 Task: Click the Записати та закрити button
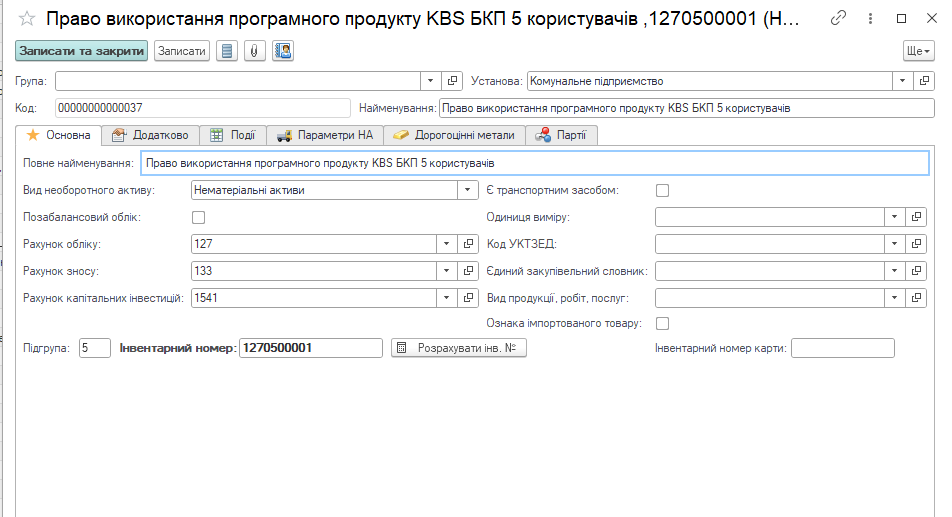[x=81, y=51]
